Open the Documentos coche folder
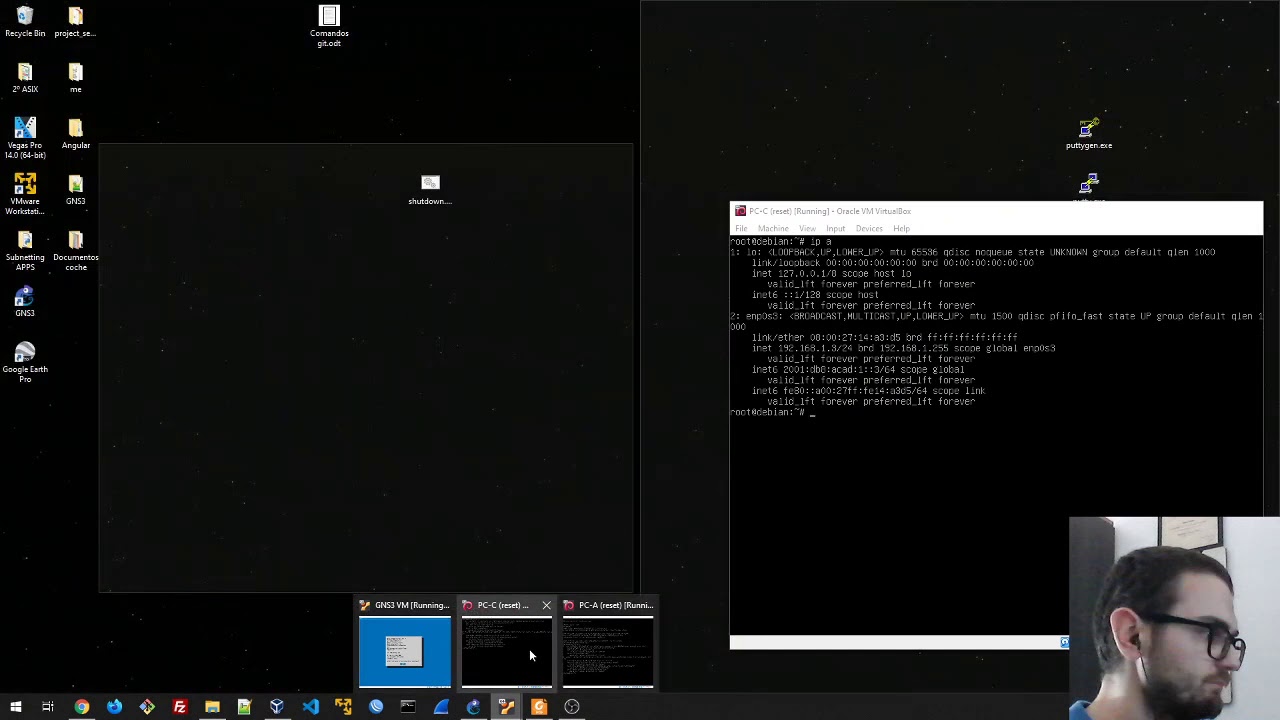1280x720 pixels. tap(75, 250)
